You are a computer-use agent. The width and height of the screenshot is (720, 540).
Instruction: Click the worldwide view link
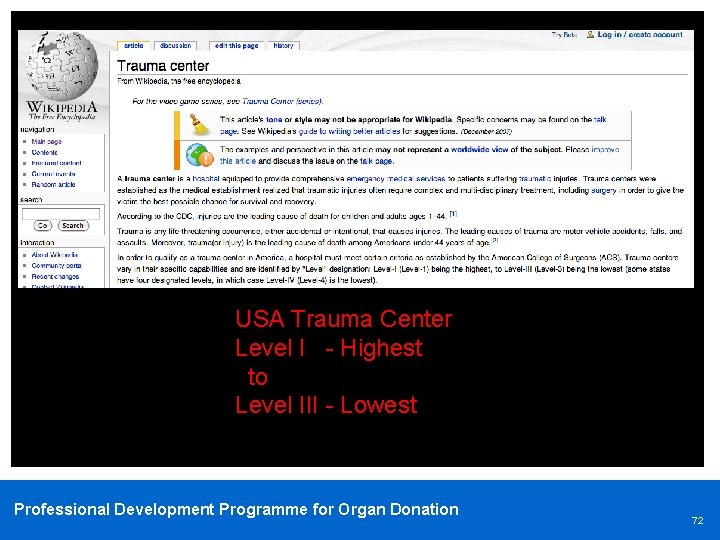click(479, 149)
